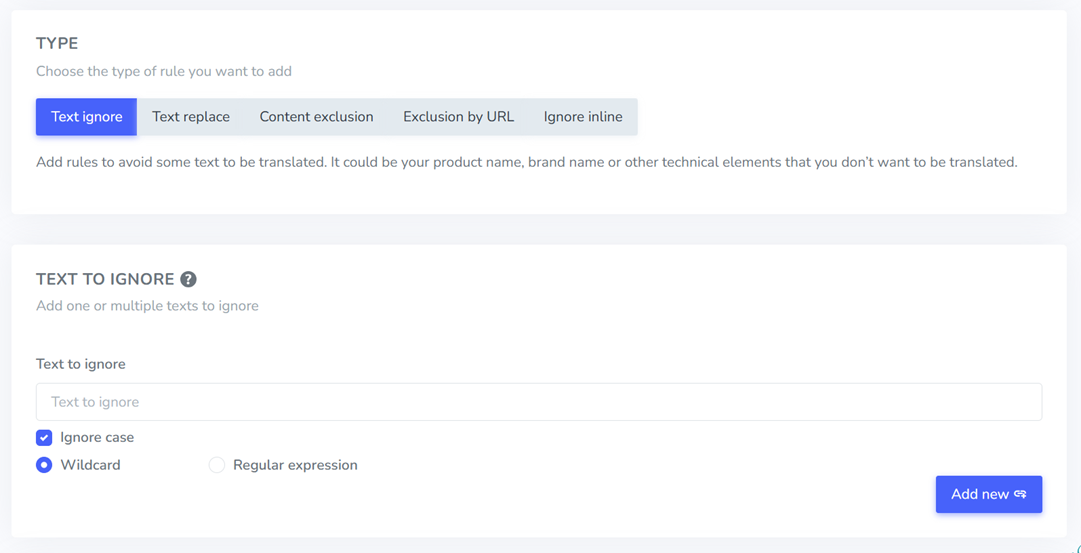Click the arrows icon in Add new button
Screen dimensions: 1081x553
tap(1020, 494)
